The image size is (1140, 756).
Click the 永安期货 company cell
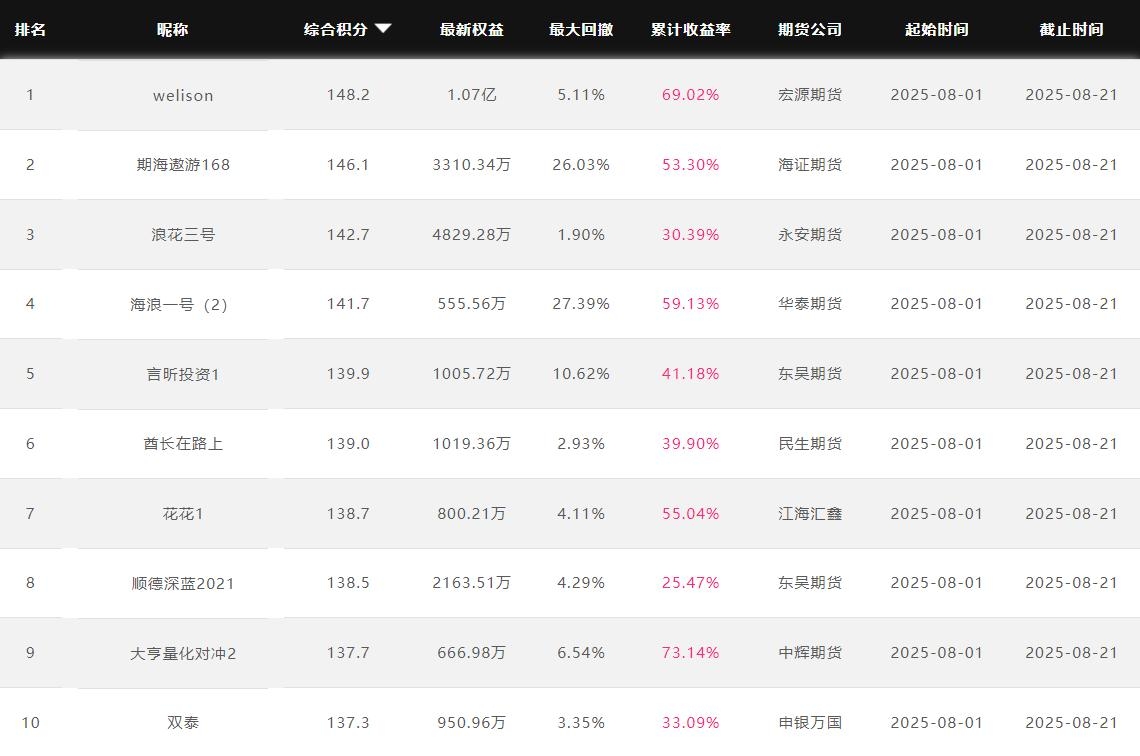point(810,234)
